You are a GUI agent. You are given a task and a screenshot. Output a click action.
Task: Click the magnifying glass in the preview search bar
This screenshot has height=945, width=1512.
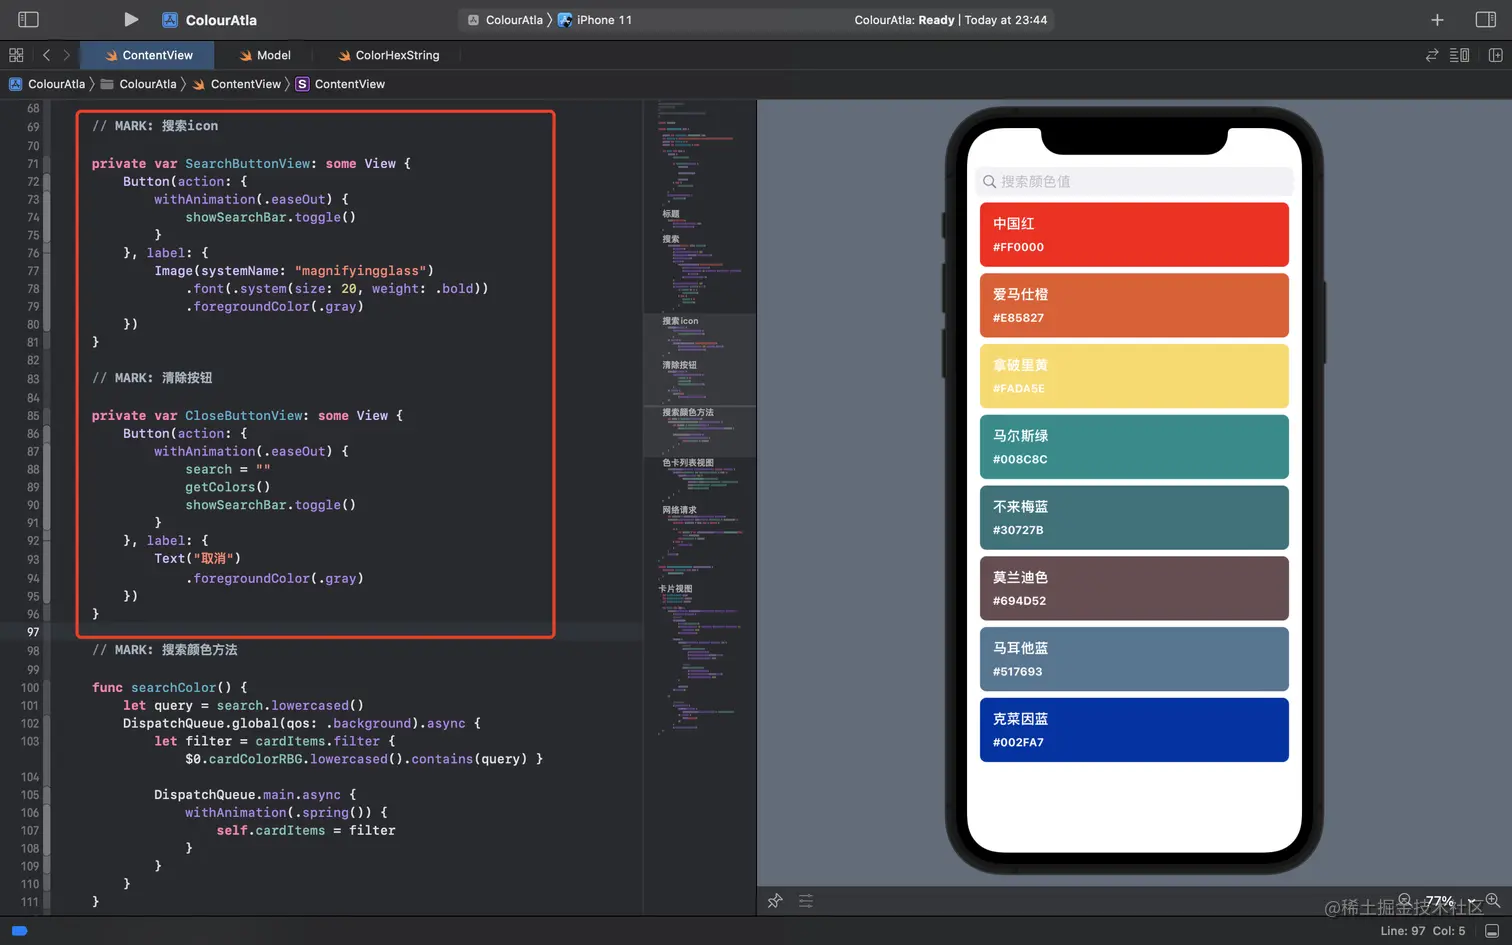989,181
